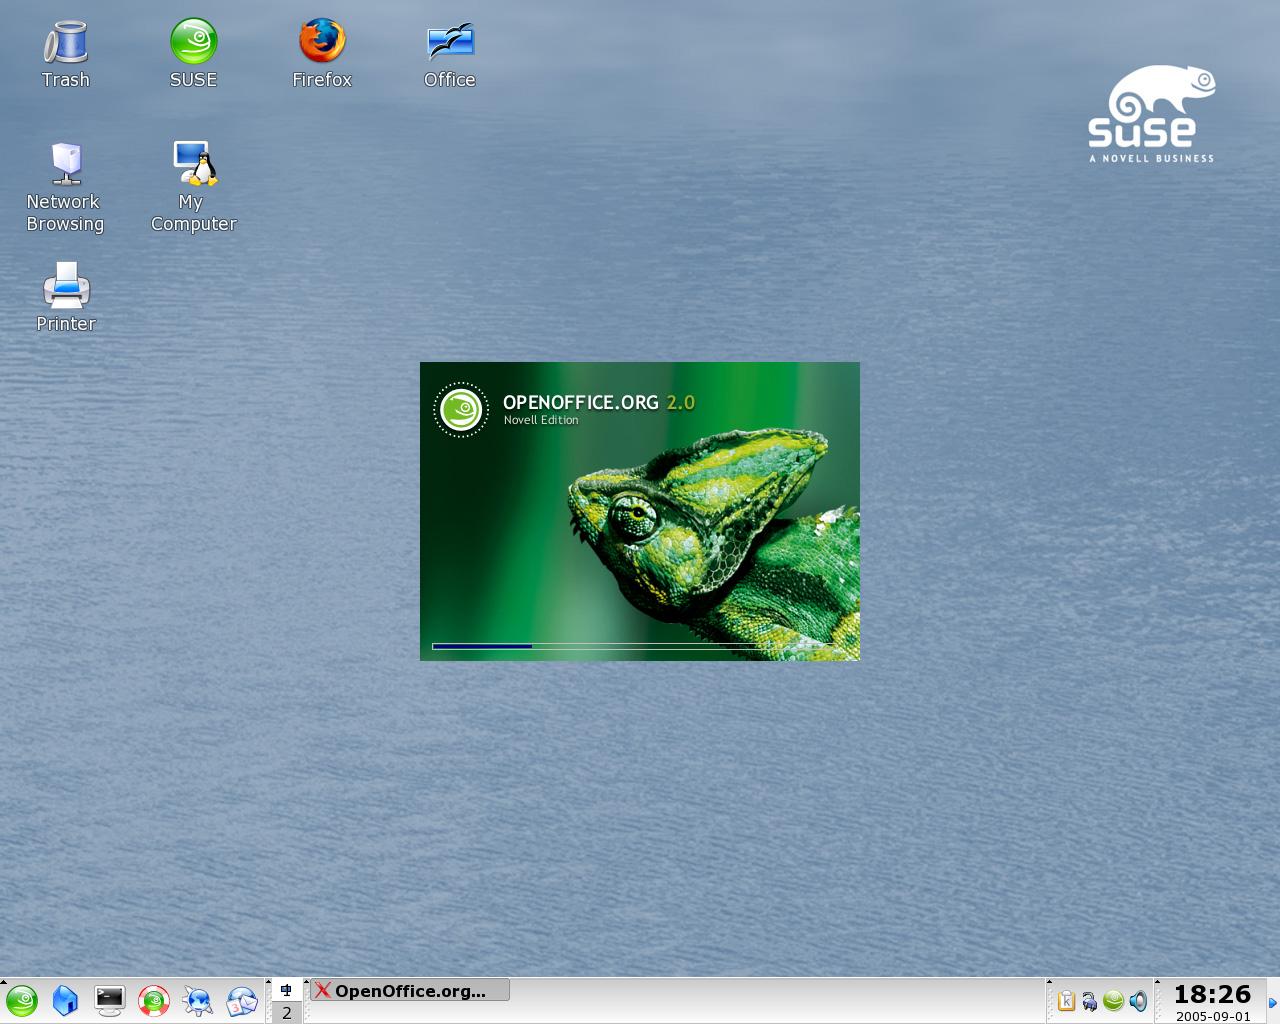Open the SUSE help center lifebuoy icon
This screenshot has height=1024, width=1280.
(x=154, y=1001)
